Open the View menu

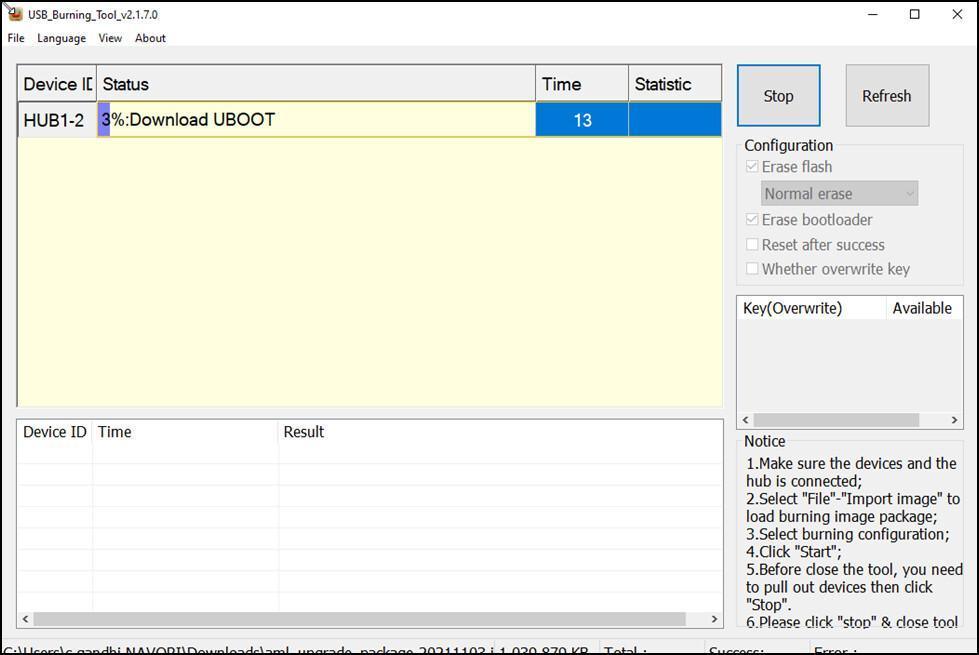(x=110, y=38)
